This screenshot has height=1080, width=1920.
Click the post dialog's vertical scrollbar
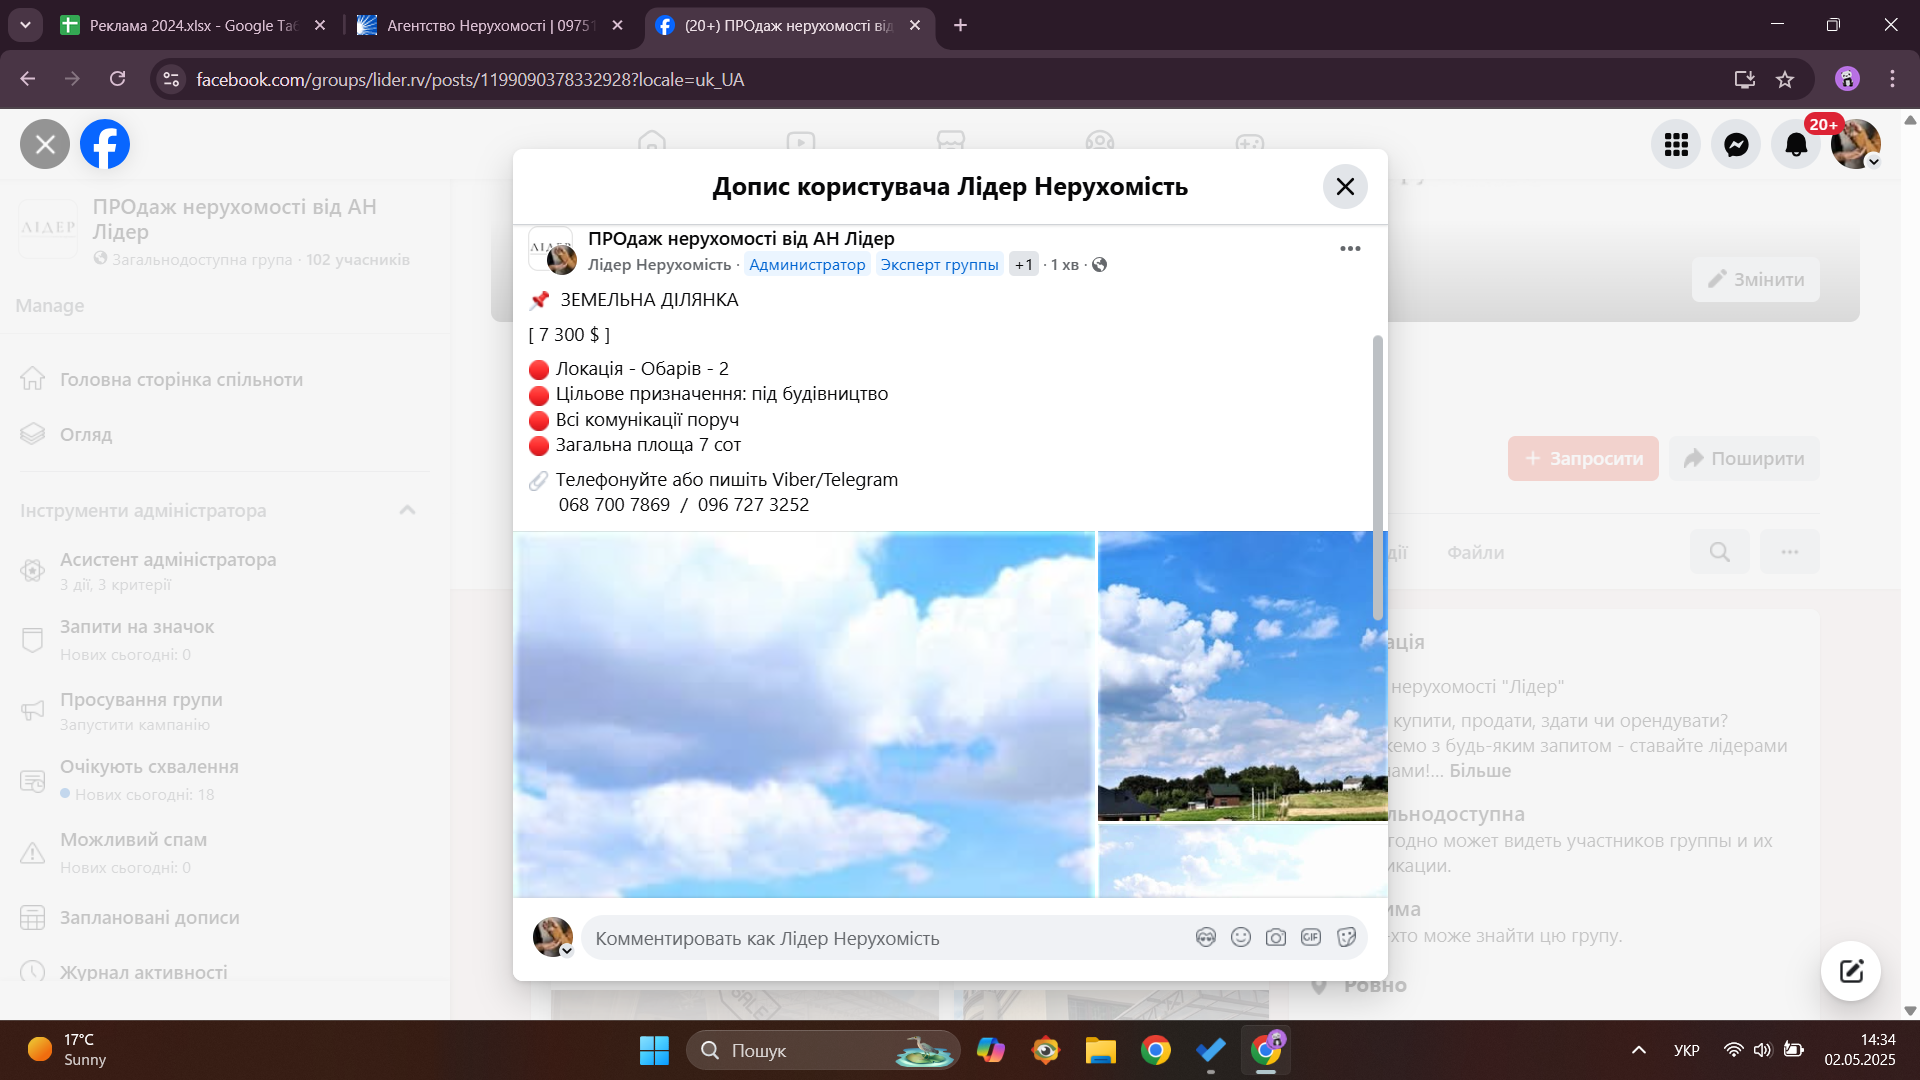click(1377, 478)
